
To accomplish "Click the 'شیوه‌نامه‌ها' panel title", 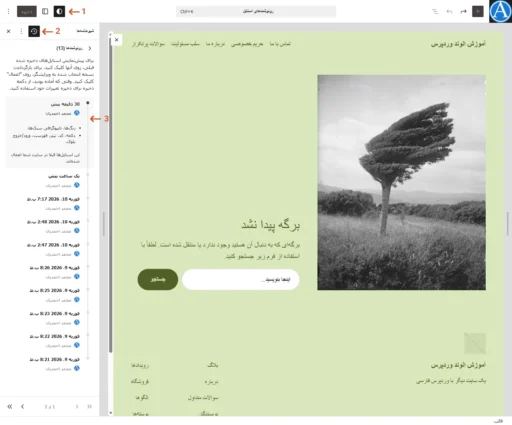I will (85, 31).
